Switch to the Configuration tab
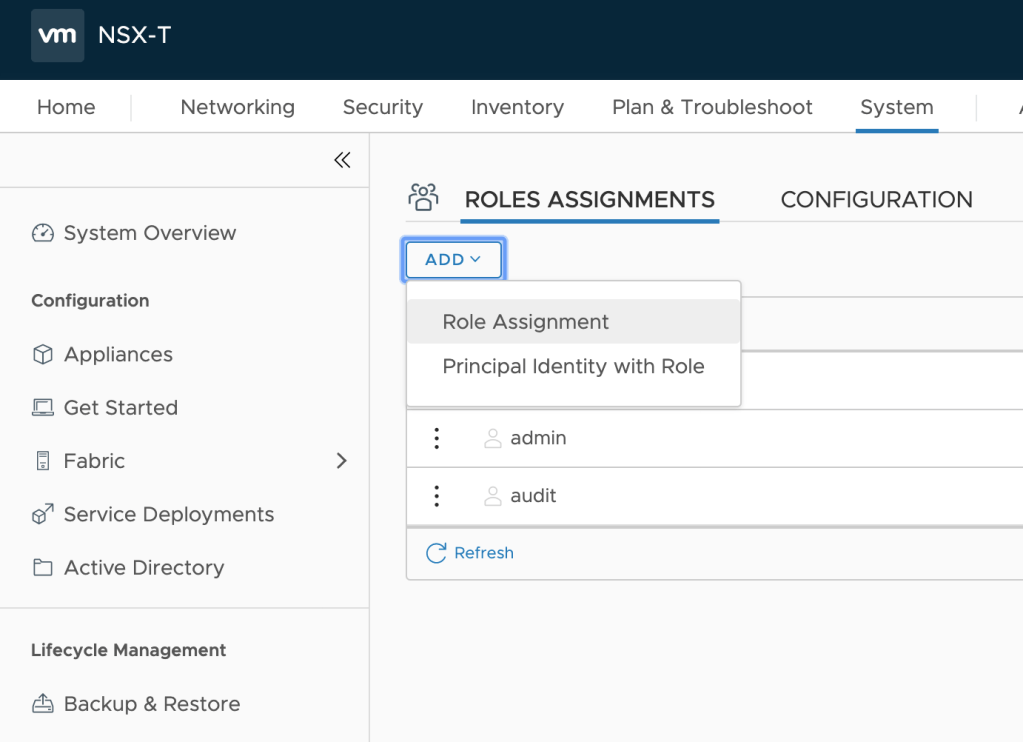 pyautogui.click(x=876, y=200)
